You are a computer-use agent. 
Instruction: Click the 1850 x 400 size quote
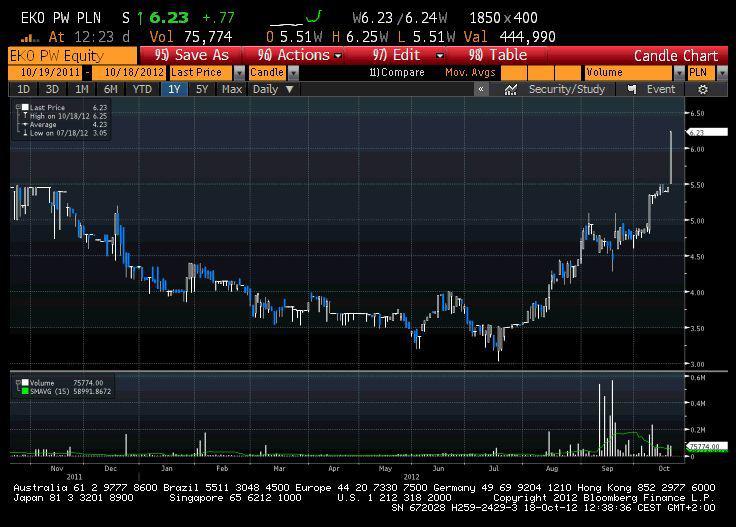(x=504, y=18)
